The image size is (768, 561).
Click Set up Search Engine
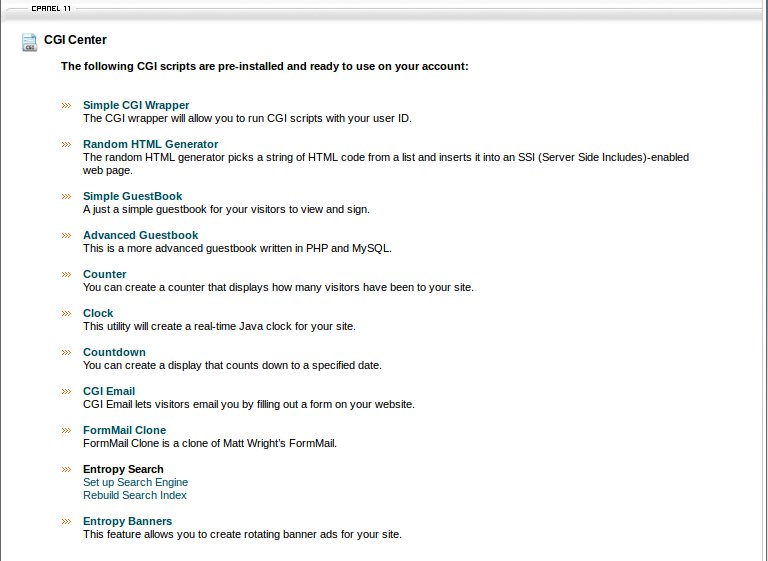[x=135, y=482]
